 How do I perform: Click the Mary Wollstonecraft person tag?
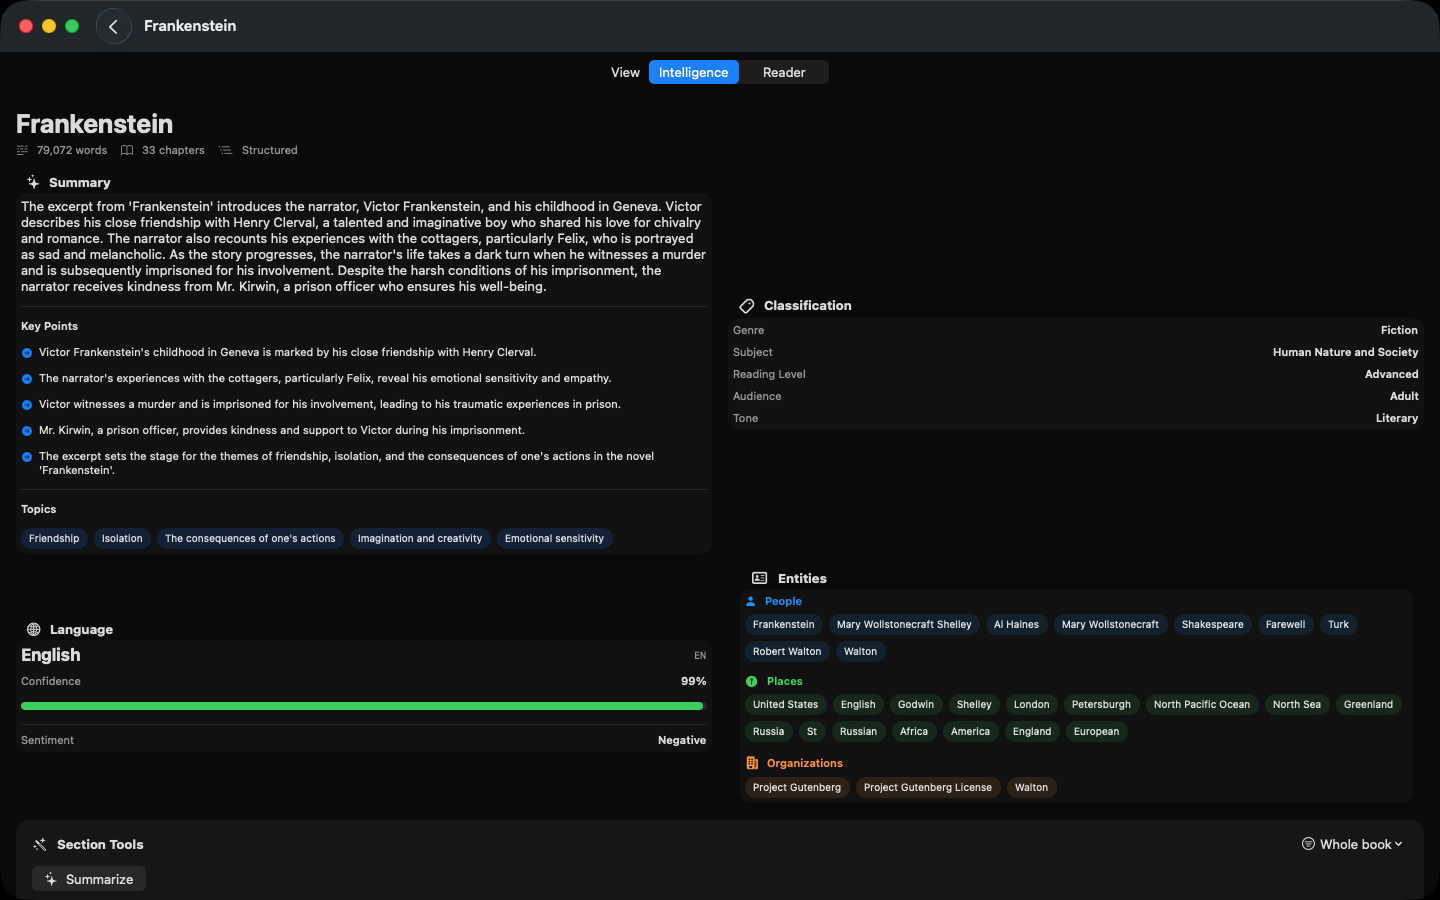pyautogui.click(x=1110, y=624)
